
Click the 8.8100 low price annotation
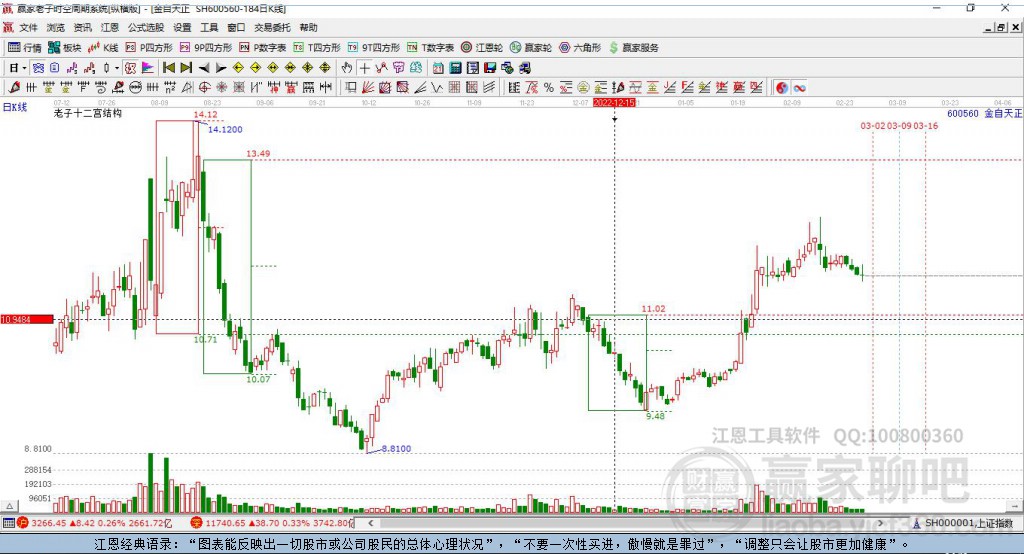tap(396, 449)
